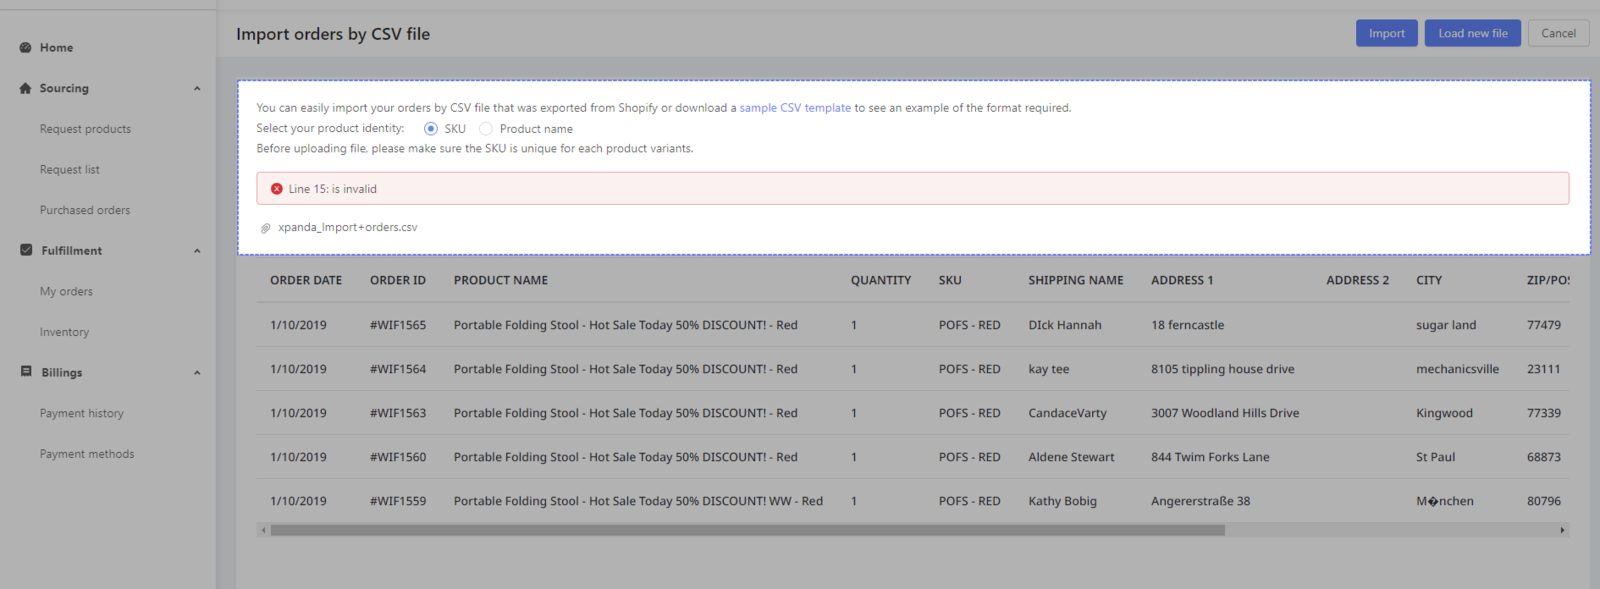
Task: Click the QUANTITY column header
Action: (881, 280)
